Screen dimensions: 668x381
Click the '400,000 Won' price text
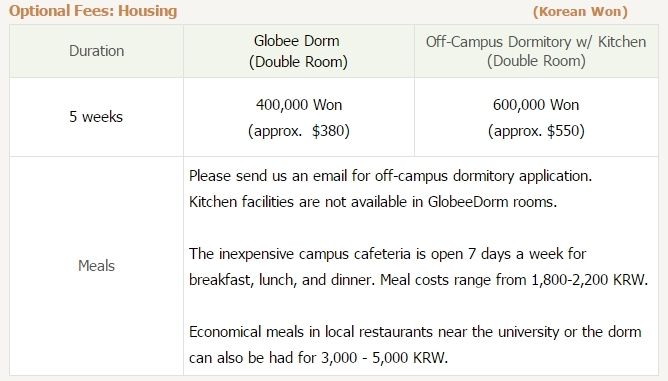click(299, 105)
